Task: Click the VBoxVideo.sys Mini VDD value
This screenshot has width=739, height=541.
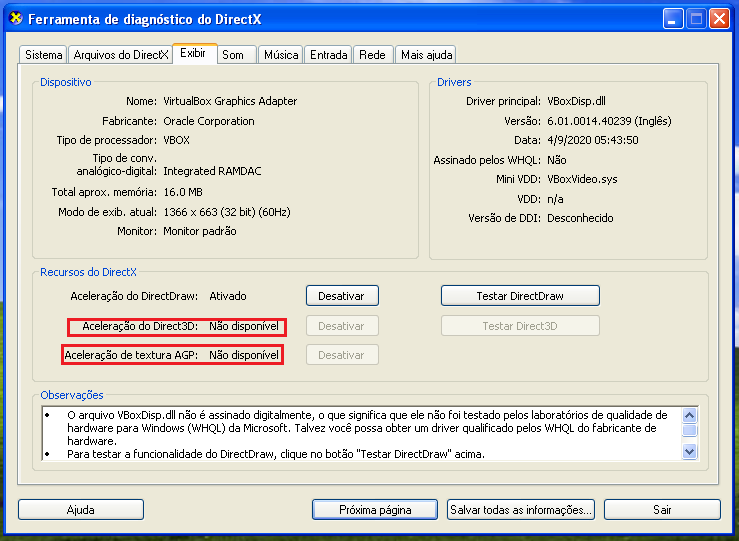Action: click(582, 179)
